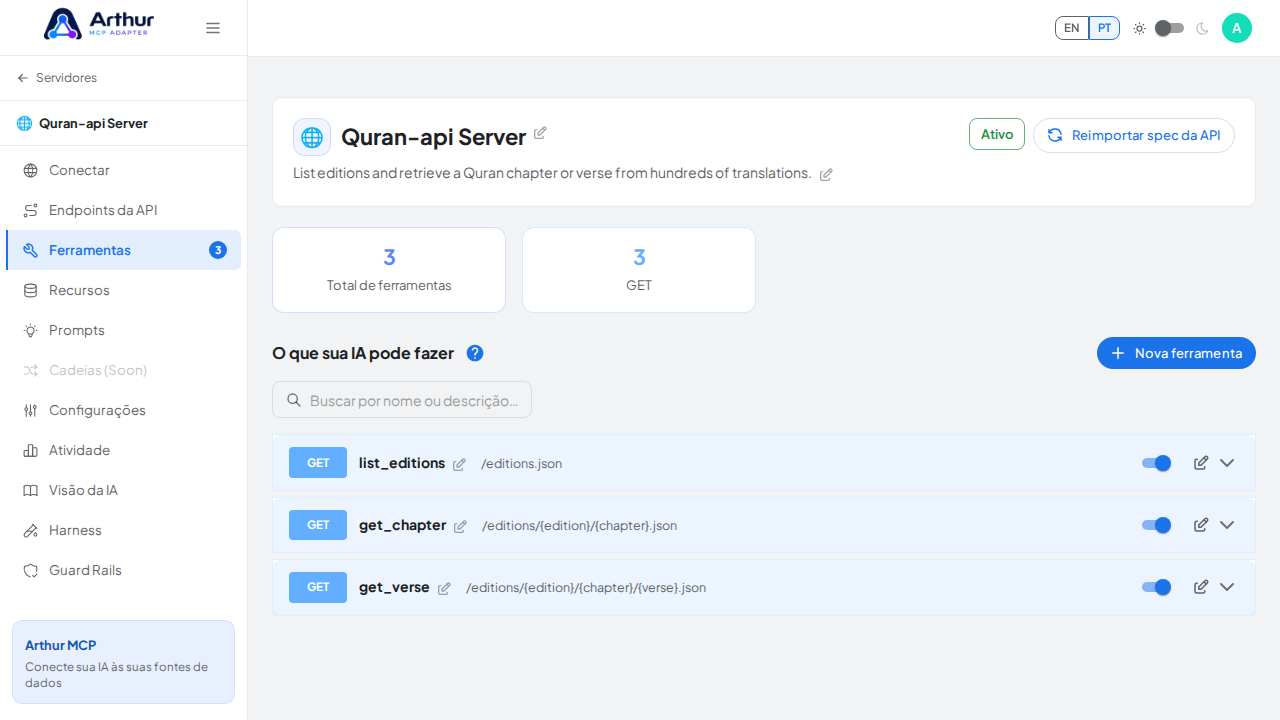Go back to Servidores
Viewport: 1280px width, 720px height.
[x=57, y=78]
